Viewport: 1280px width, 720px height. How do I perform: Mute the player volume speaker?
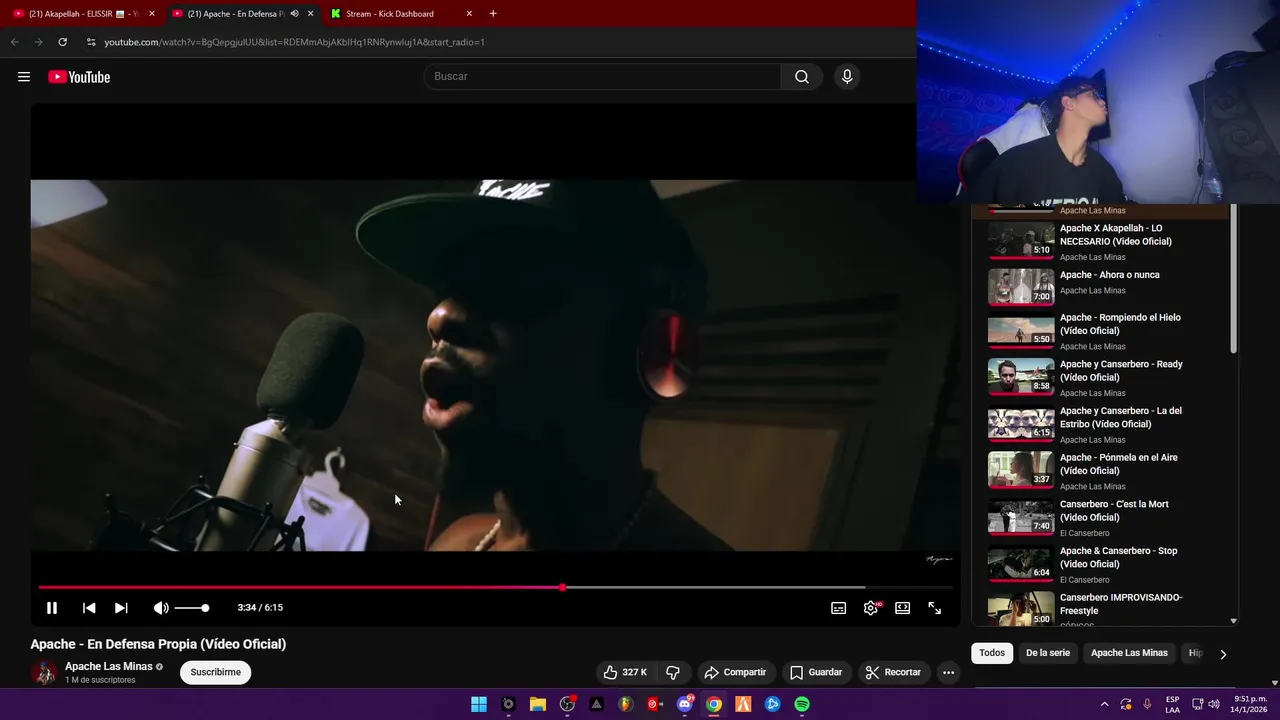(x=161, y=608)
